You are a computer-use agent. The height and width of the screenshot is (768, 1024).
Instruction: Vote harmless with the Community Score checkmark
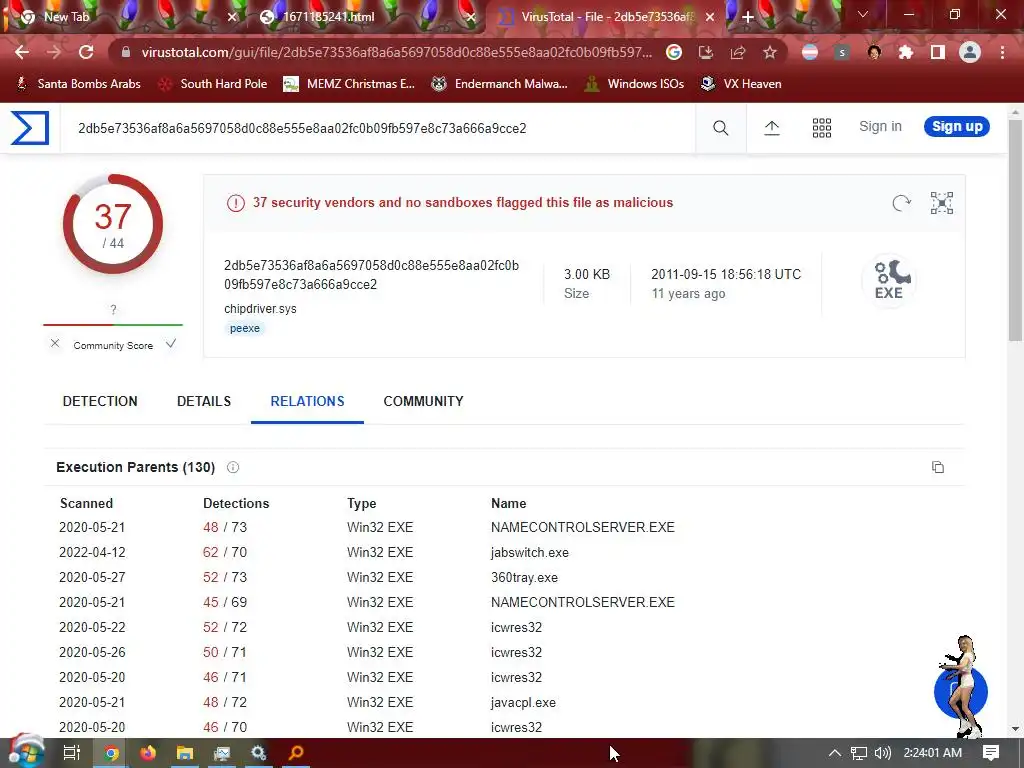click(170, 344)
